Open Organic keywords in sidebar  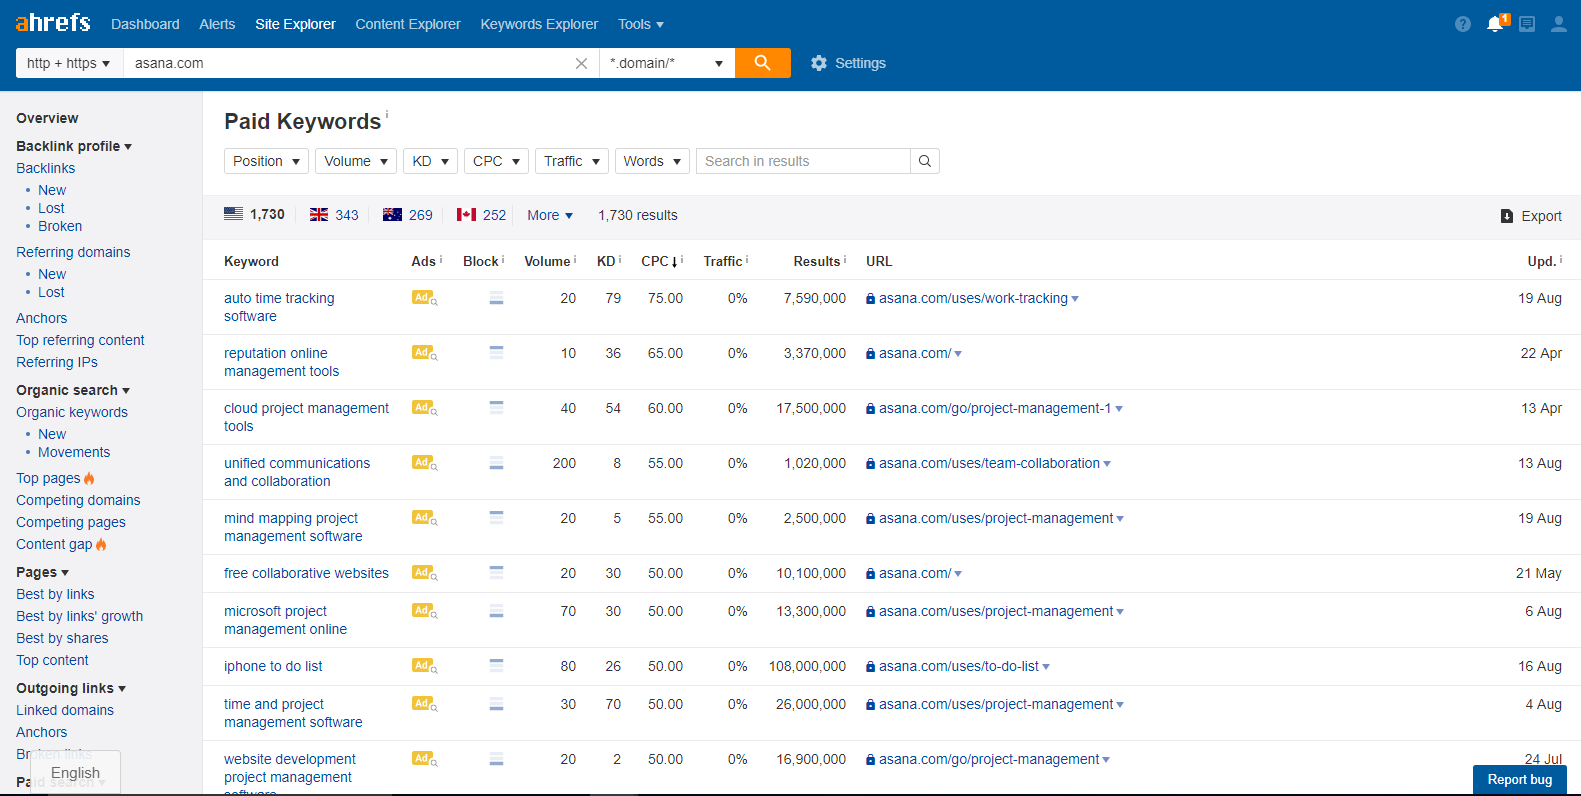coord(72,412)
